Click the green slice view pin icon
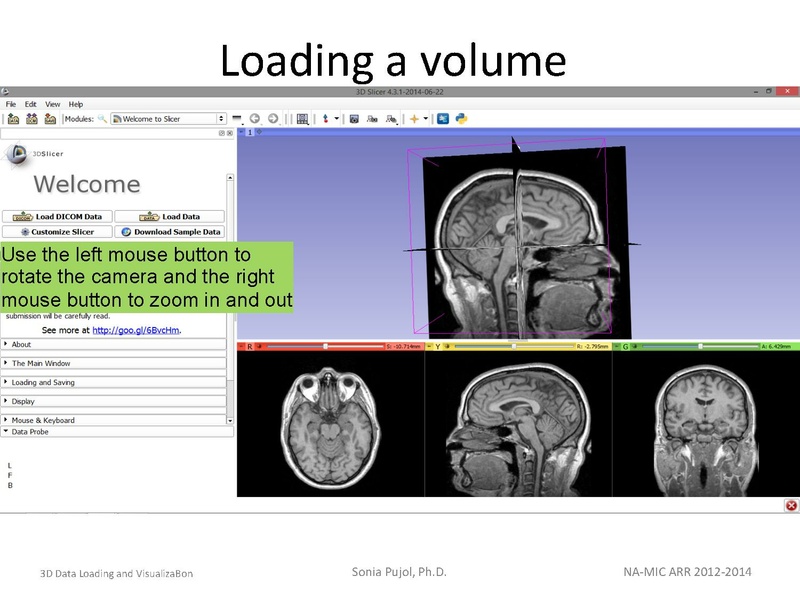This screenshot has height=600, width=800. click(616, 346)
